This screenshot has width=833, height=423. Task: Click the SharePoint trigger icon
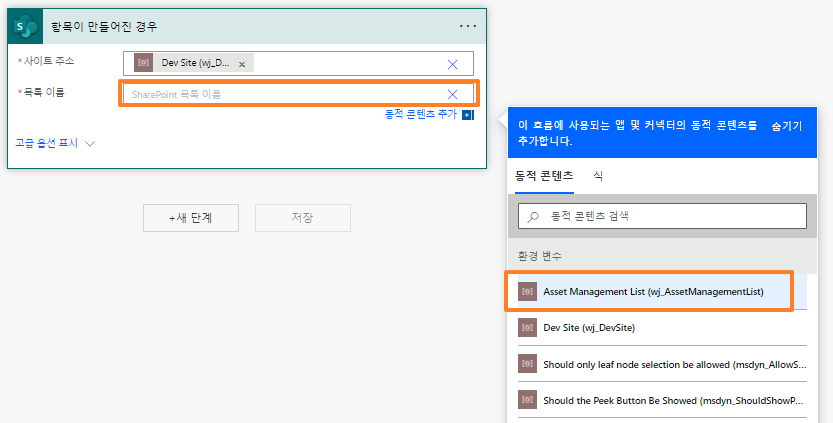(26, 26)
